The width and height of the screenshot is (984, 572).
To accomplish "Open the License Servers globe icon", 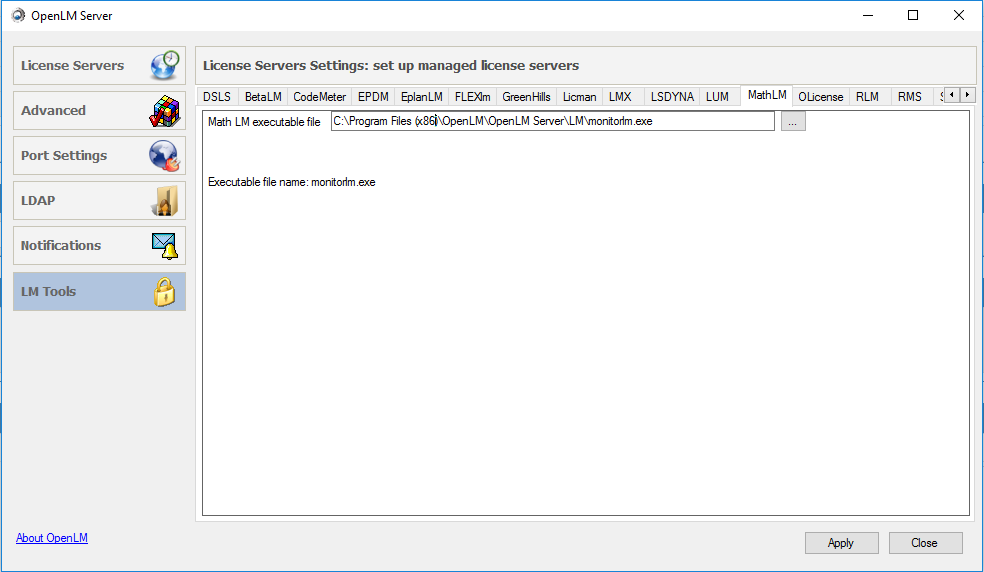I will (x=165, y=66).
